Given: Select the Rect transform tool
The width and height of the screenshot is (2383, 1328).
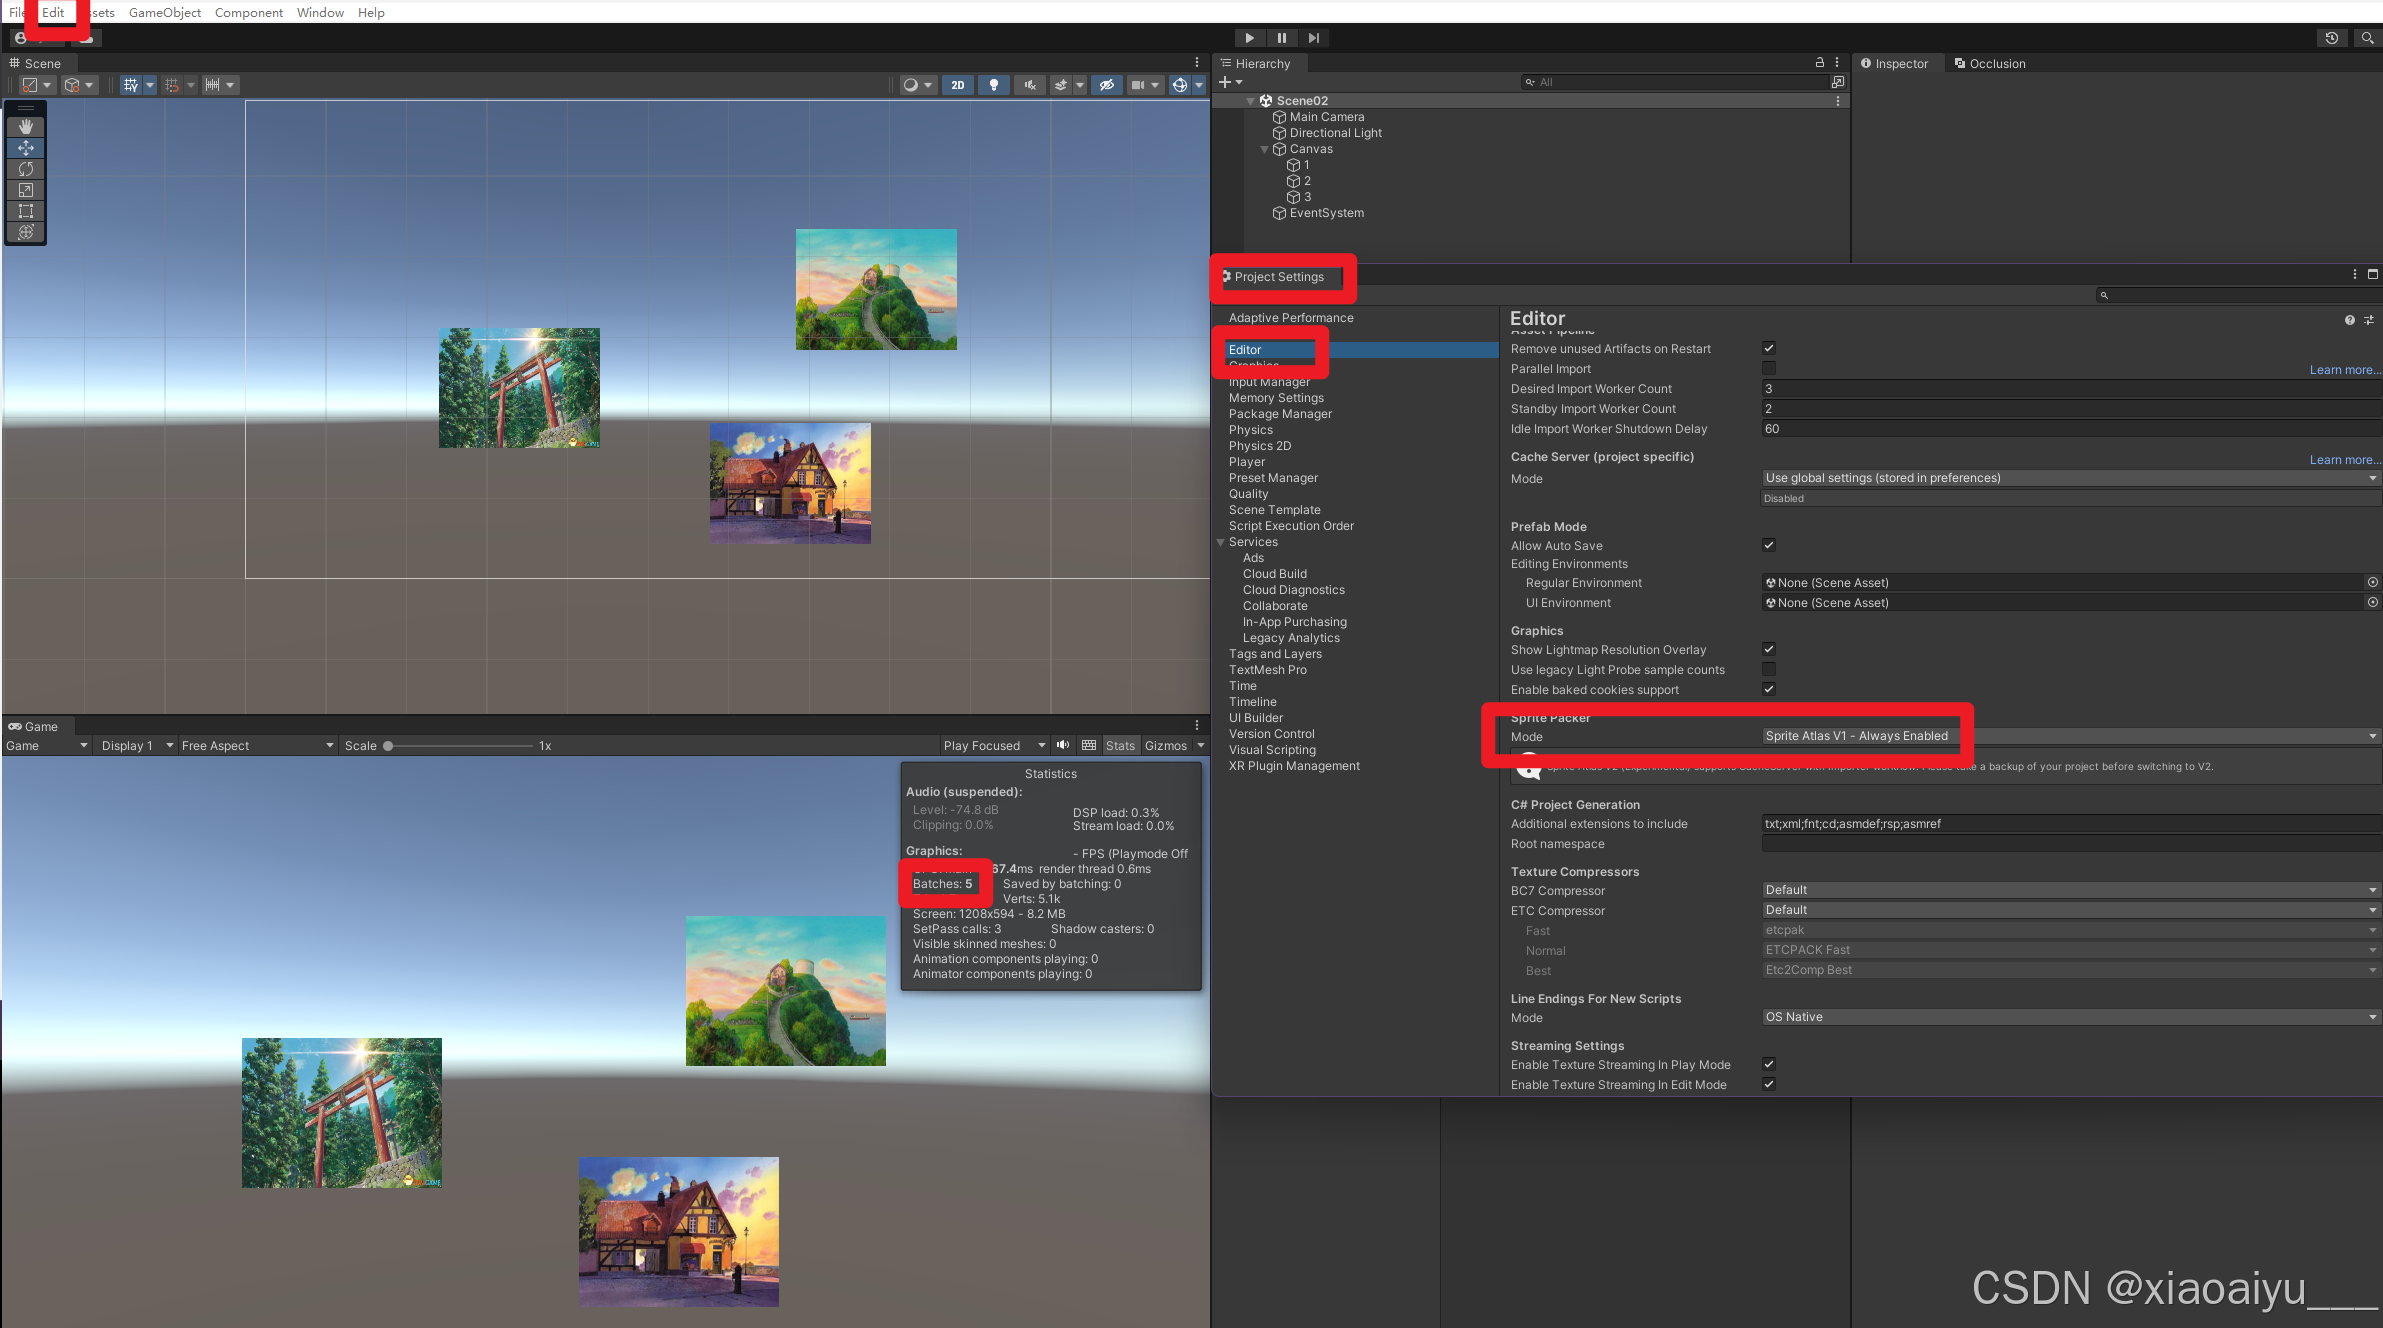Looking at the screenshot, I should pos(26,211).
